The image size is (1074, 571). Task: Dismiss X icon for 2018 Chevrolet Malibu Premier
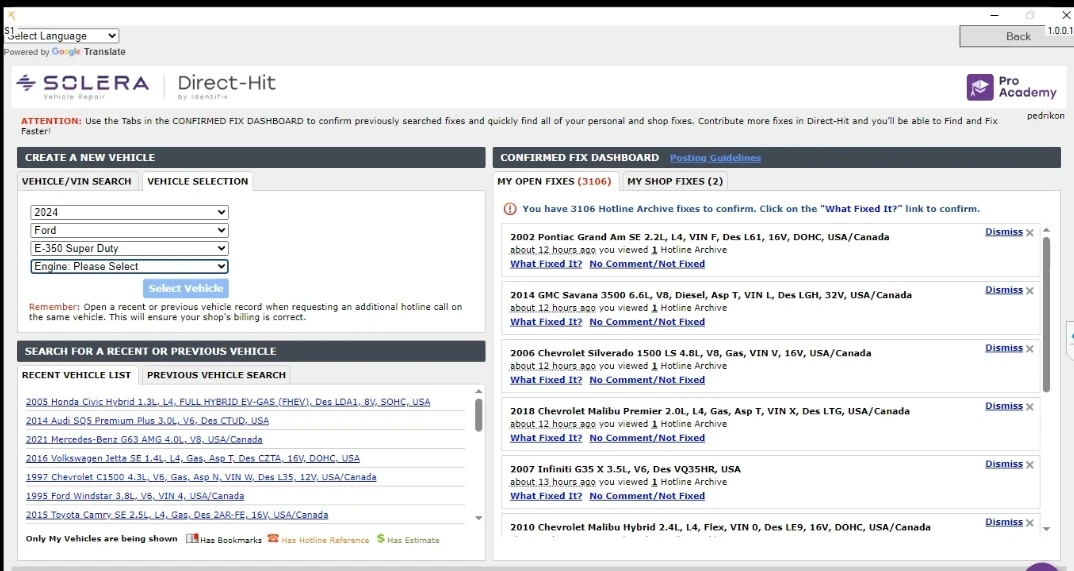click(1029, 407)
